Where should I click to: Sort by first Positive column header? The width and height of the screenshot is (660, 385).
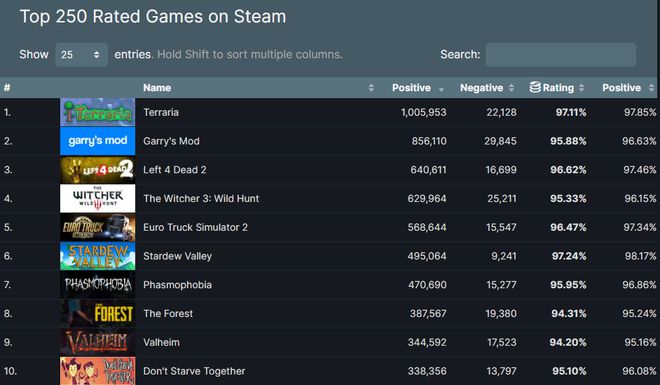pyautogui.click(x=412, y=88)
